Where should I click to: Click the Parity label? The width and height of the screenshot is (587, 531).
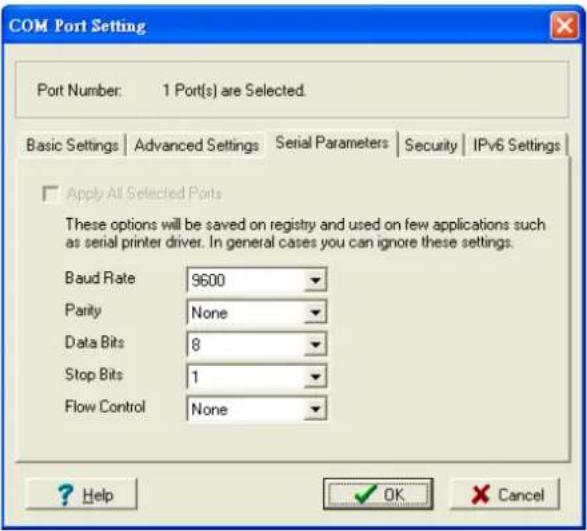(83, 310)
